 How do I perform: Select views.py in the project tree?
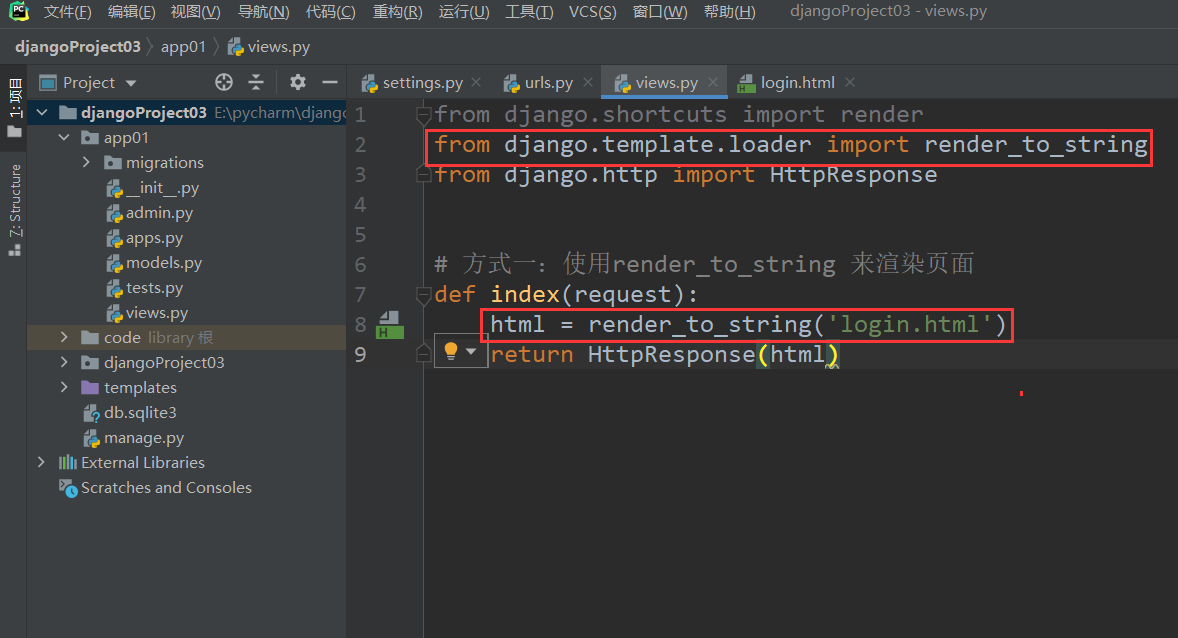tap(147, 313)
